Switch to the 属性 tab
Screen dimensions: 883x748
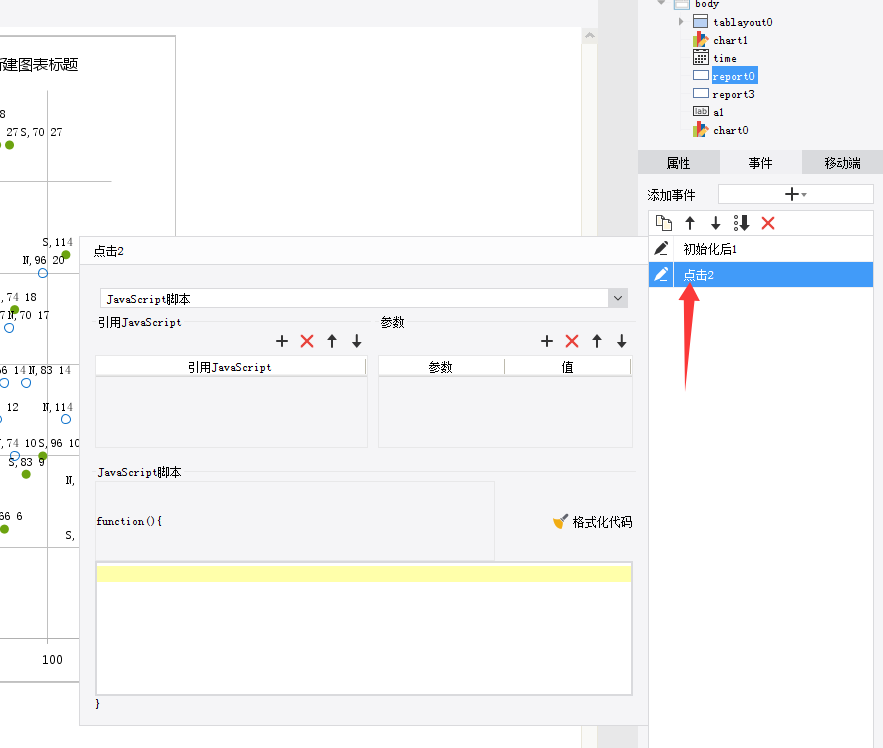click(x=679, y=163)
